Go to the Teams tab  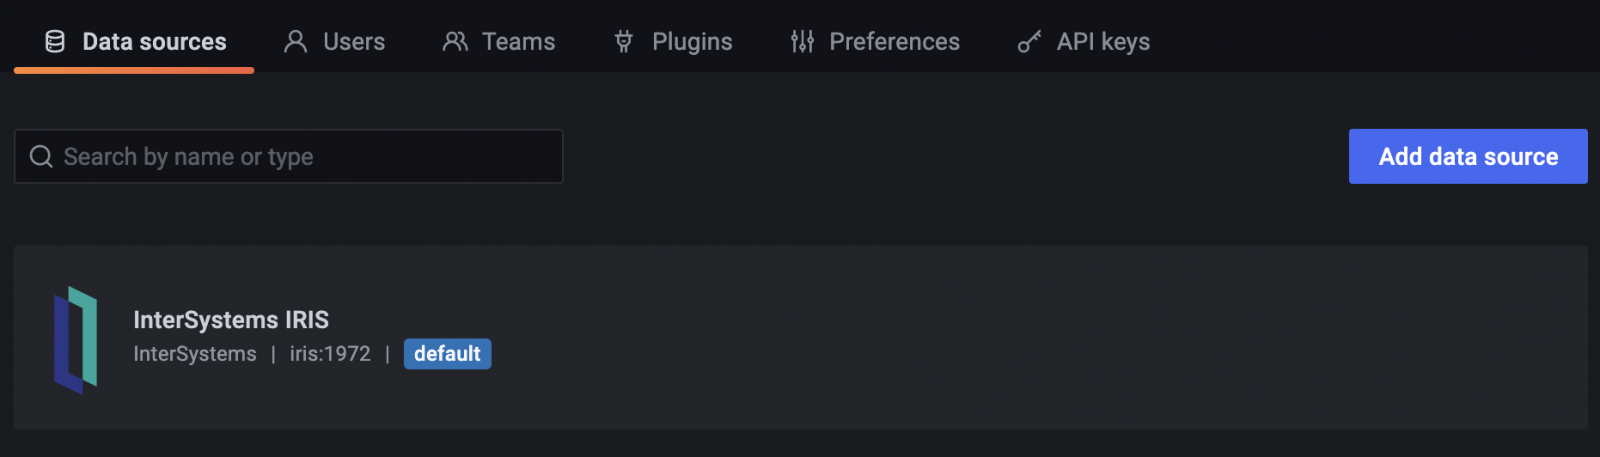click(x=518, y=41)
